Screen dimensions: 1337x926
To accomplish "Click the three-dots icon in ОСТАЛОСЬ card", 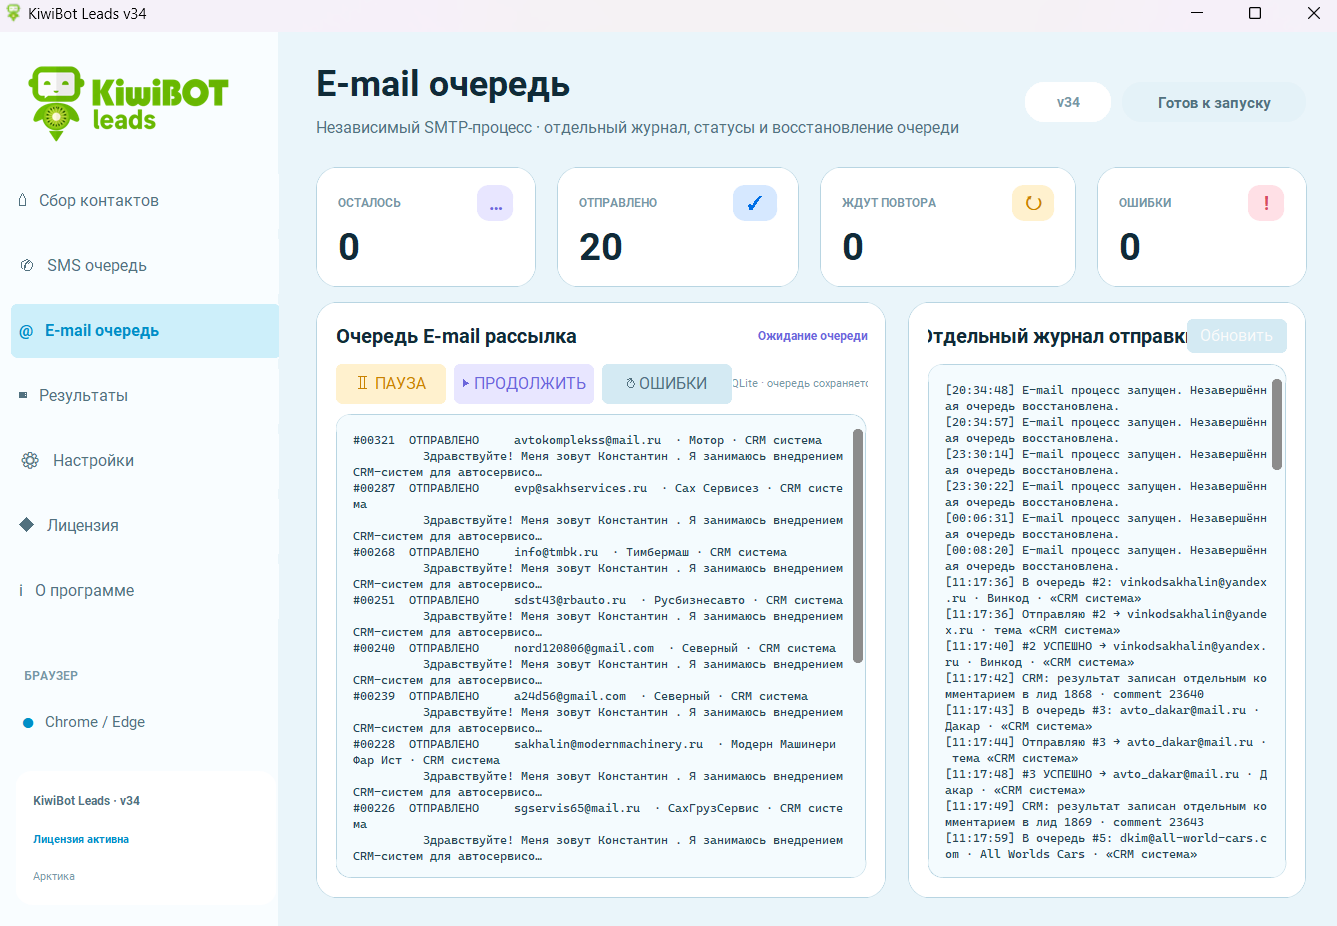I will 495,203.
